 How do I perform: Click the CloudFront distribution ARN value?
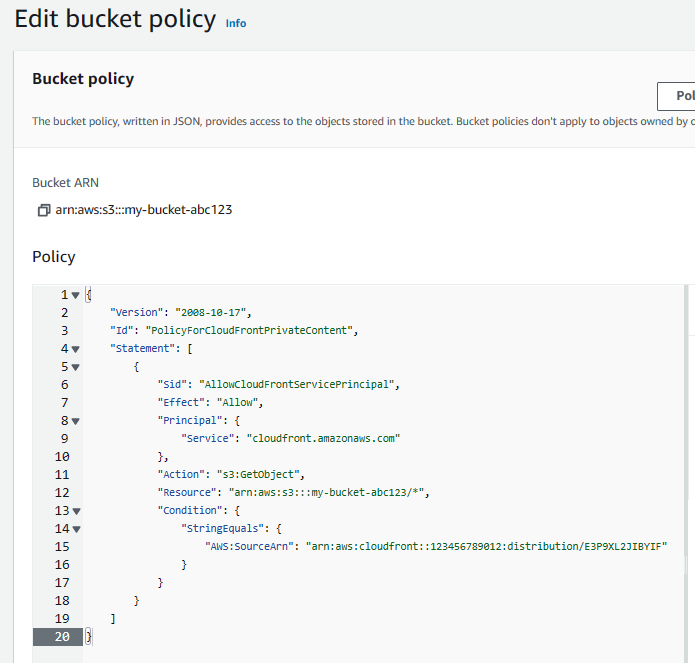[486, 546]
